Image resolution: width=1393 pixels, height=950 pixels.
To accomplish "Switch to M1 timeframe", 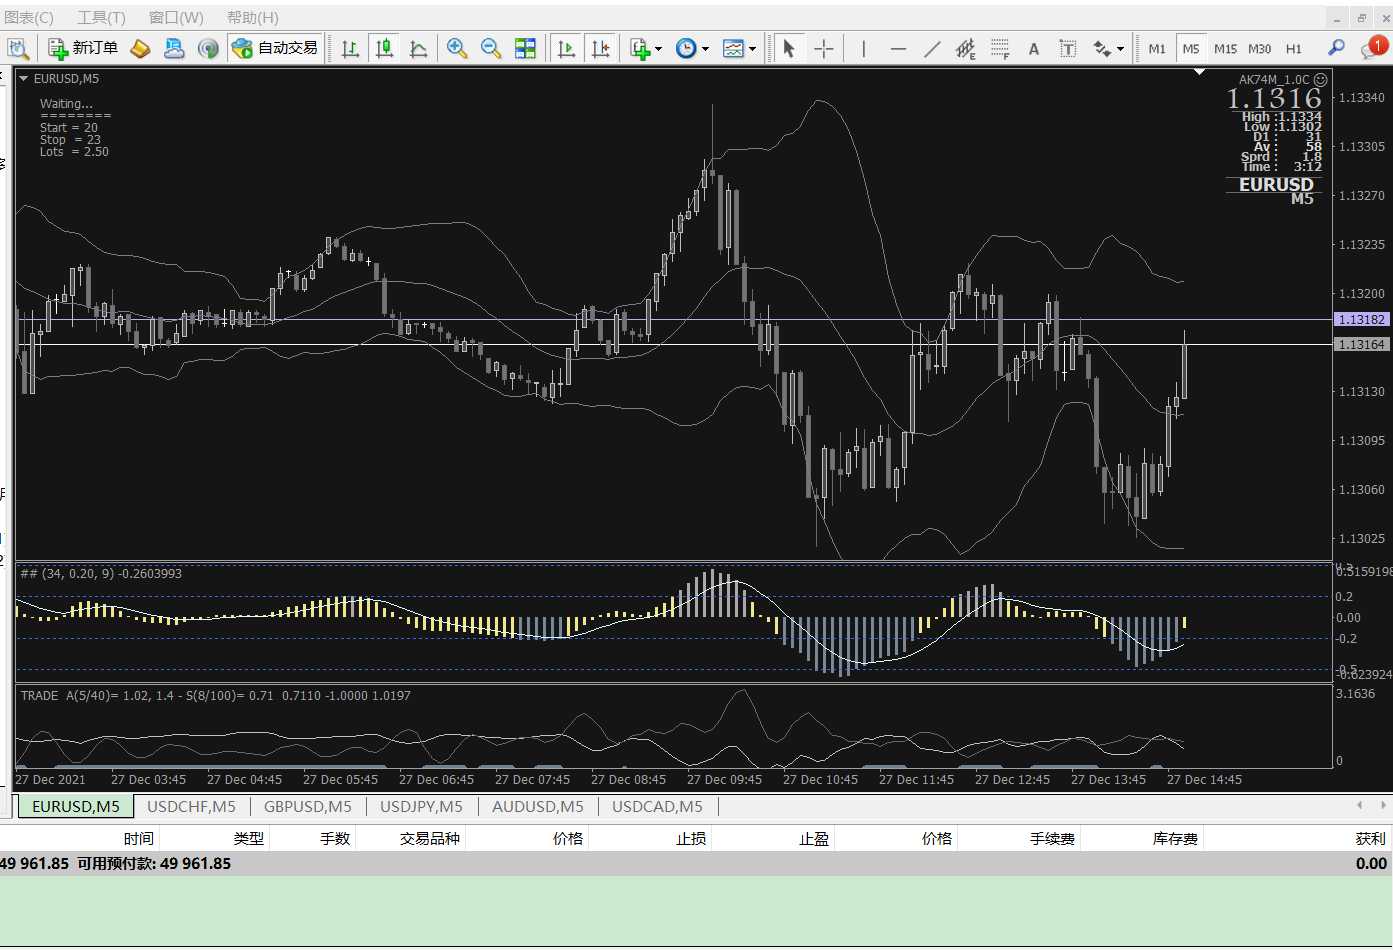I will (x=1157, y=48).
